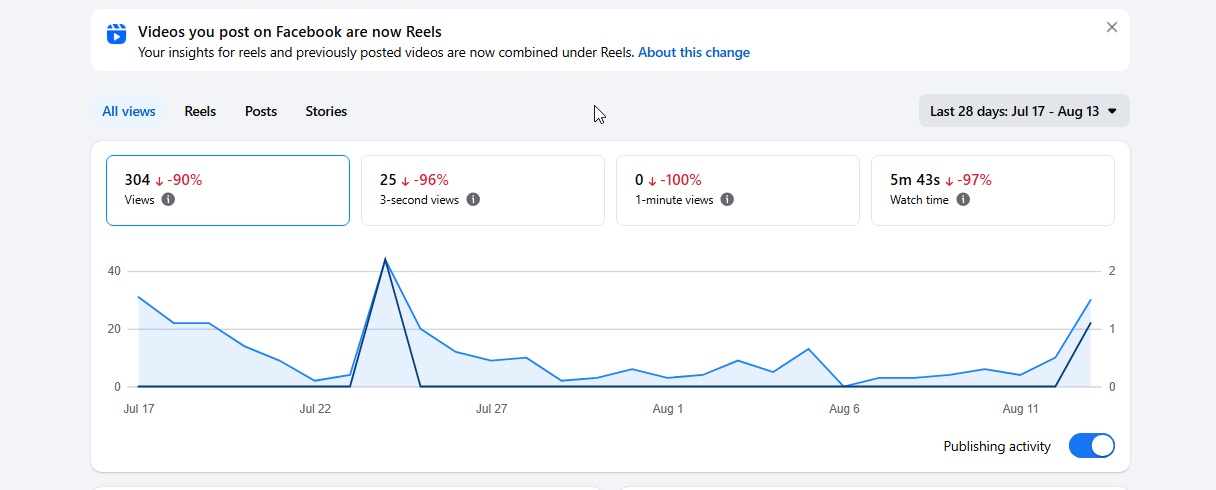Click the chart peak near Jul 24
This screenshot has height=490, width=1216.
[385, 259]
